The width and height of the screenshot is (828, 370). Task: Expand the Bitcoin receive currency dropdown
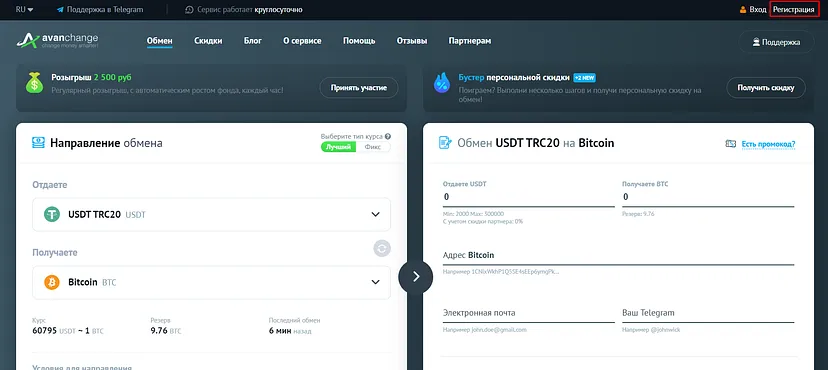coord(375,282)
